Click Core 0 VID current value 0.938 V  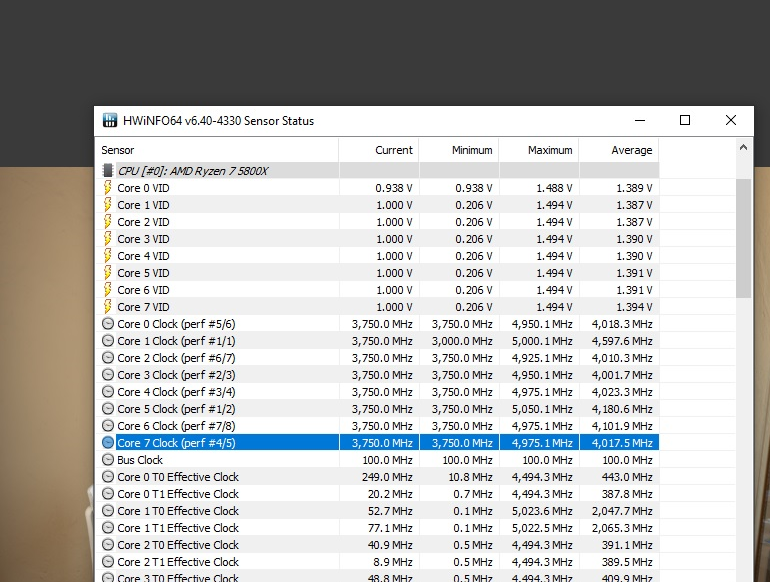coord(394,188)
